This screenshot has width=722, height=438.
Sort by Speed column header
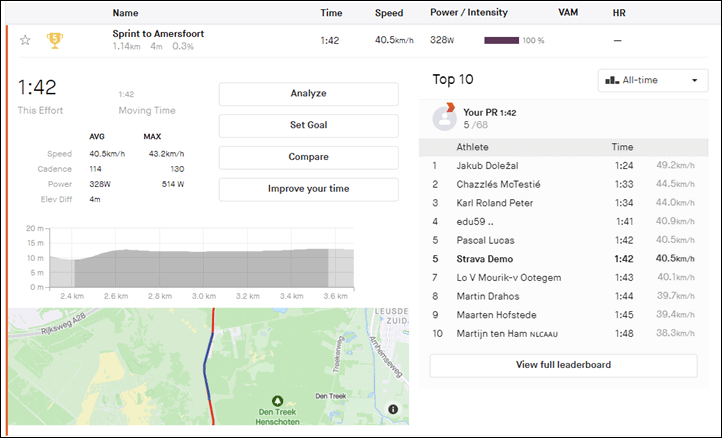click(389, 13)
